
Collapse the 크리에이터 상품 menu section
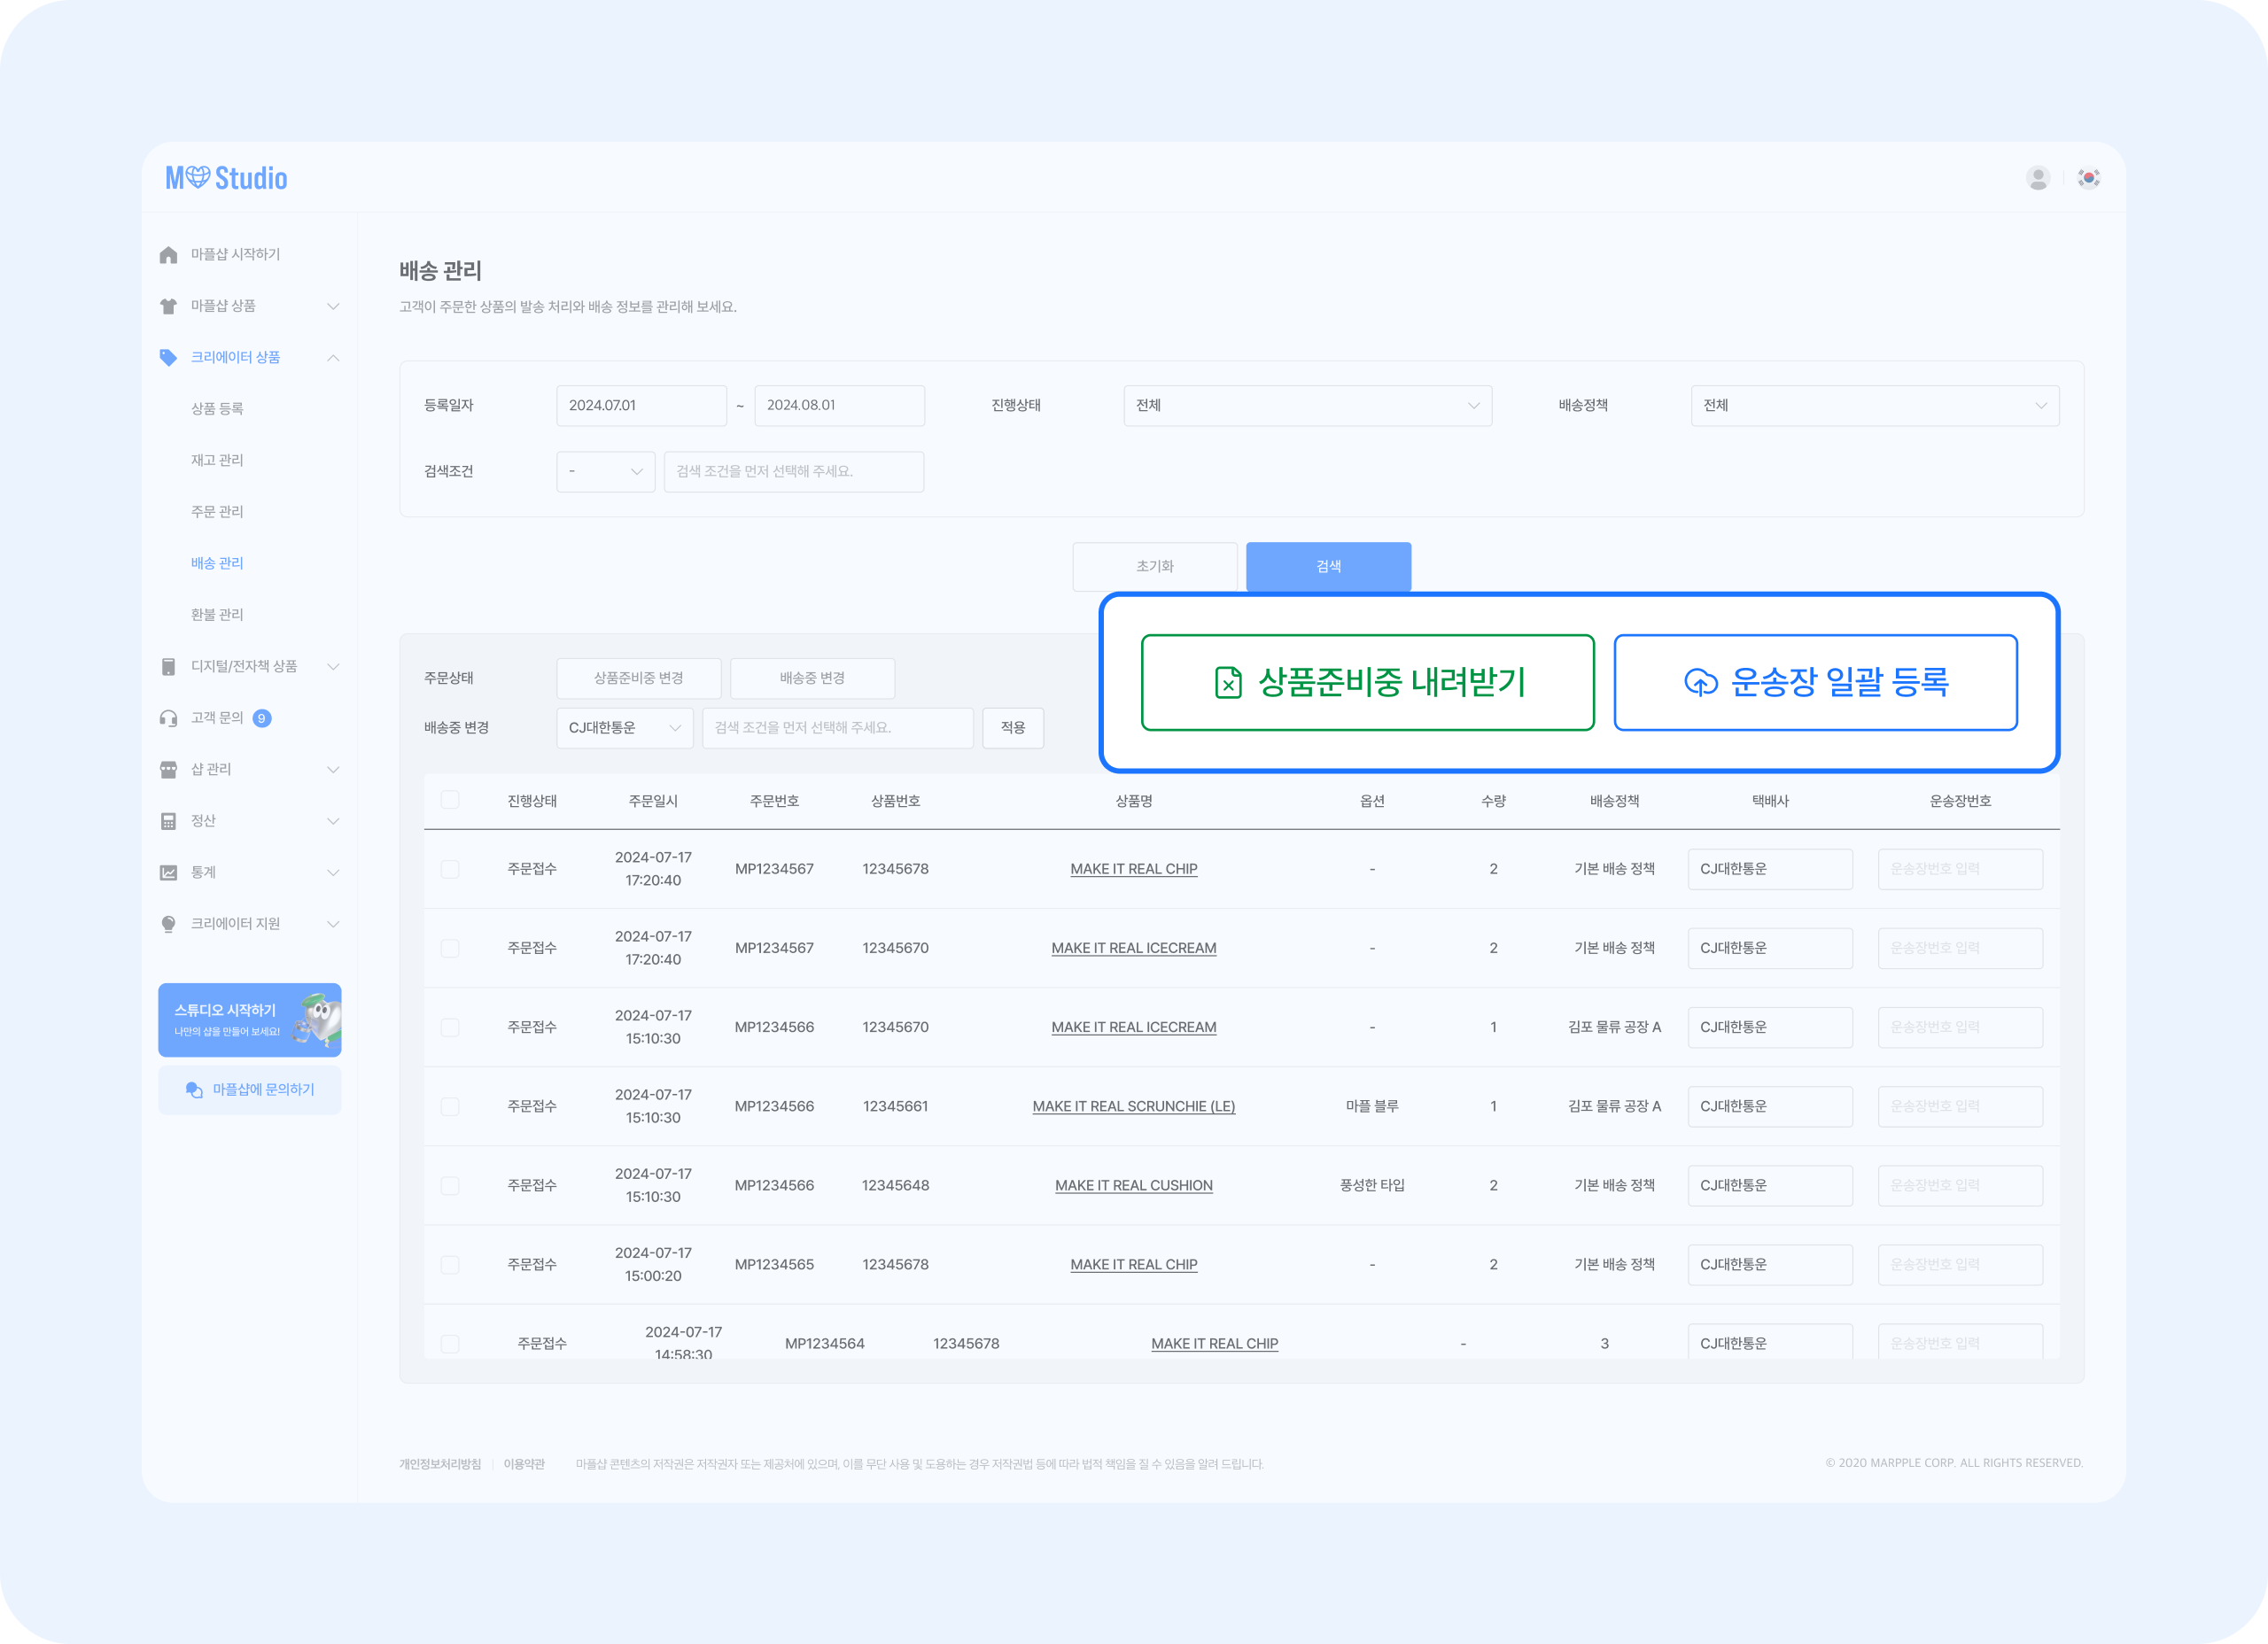pyautogui.click(x=333, y=358)
